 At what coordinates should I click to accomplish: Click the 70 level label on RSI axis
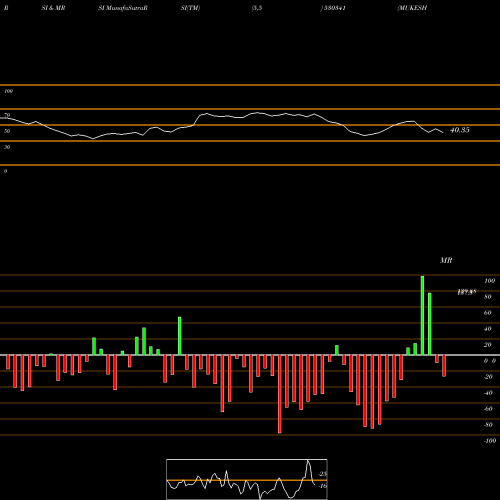(7, 115)
